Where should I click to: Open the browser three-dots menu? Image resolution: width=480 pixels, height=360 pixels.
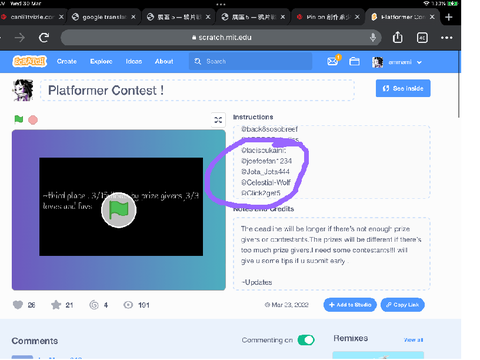pos(447,38)
